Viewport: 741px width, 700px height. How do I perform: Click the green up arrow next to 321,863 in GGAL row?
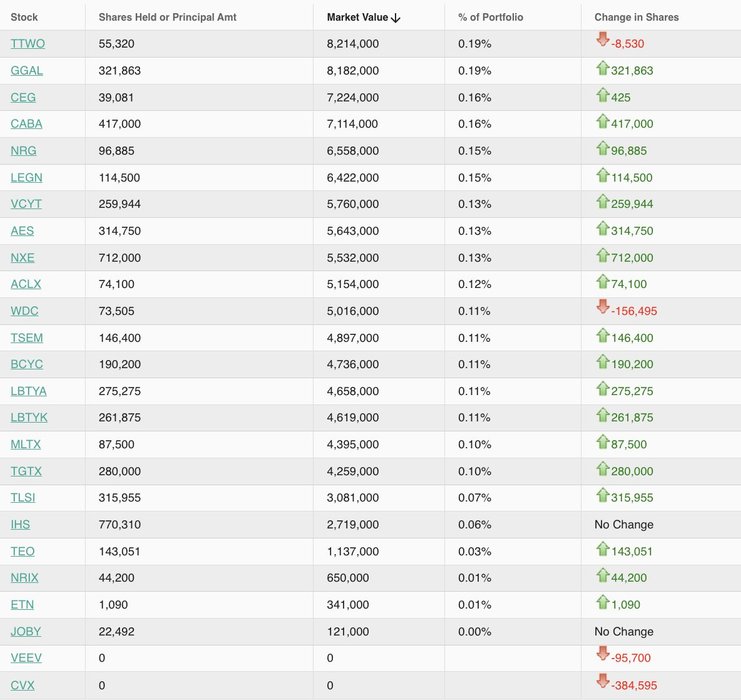point(603,68)
